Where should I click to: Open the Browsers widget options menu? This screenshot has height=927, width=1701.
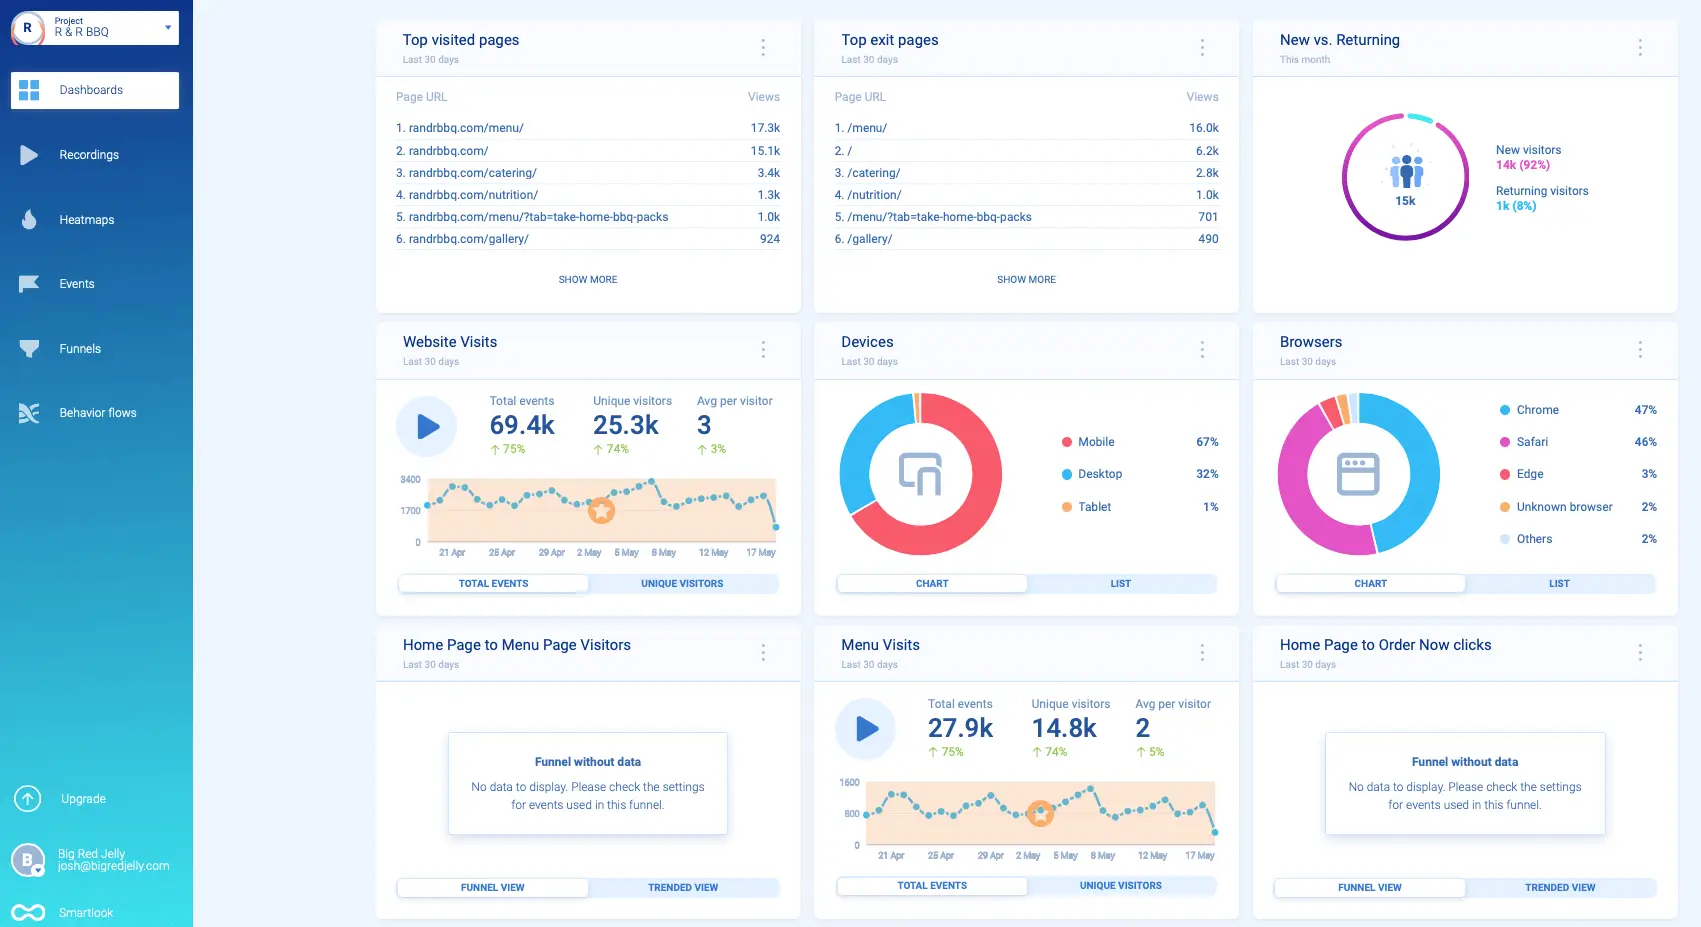pos(1640,350)
